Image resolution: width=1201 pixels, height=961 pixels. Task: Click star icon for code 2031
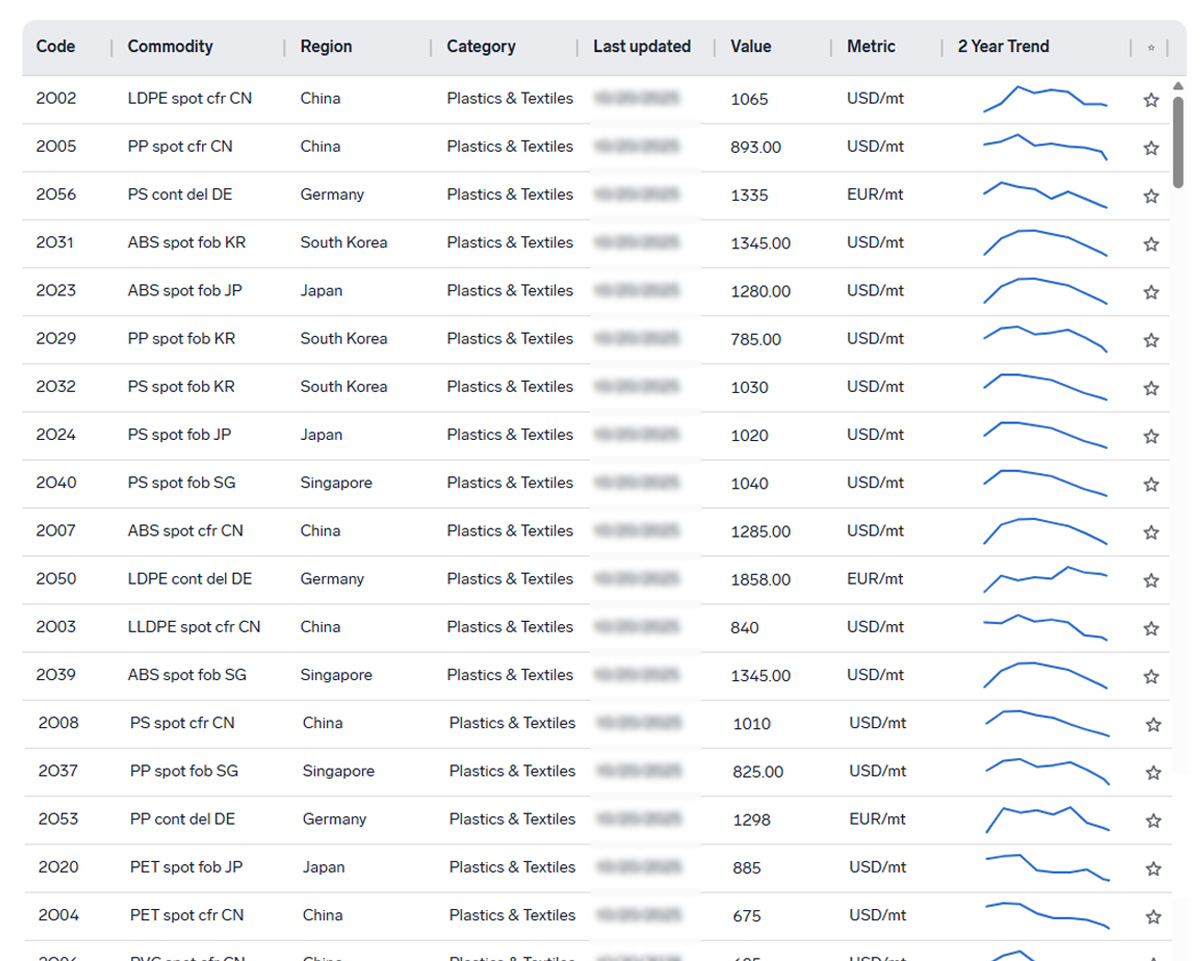pyautogui.click(x=1151, y=244)
